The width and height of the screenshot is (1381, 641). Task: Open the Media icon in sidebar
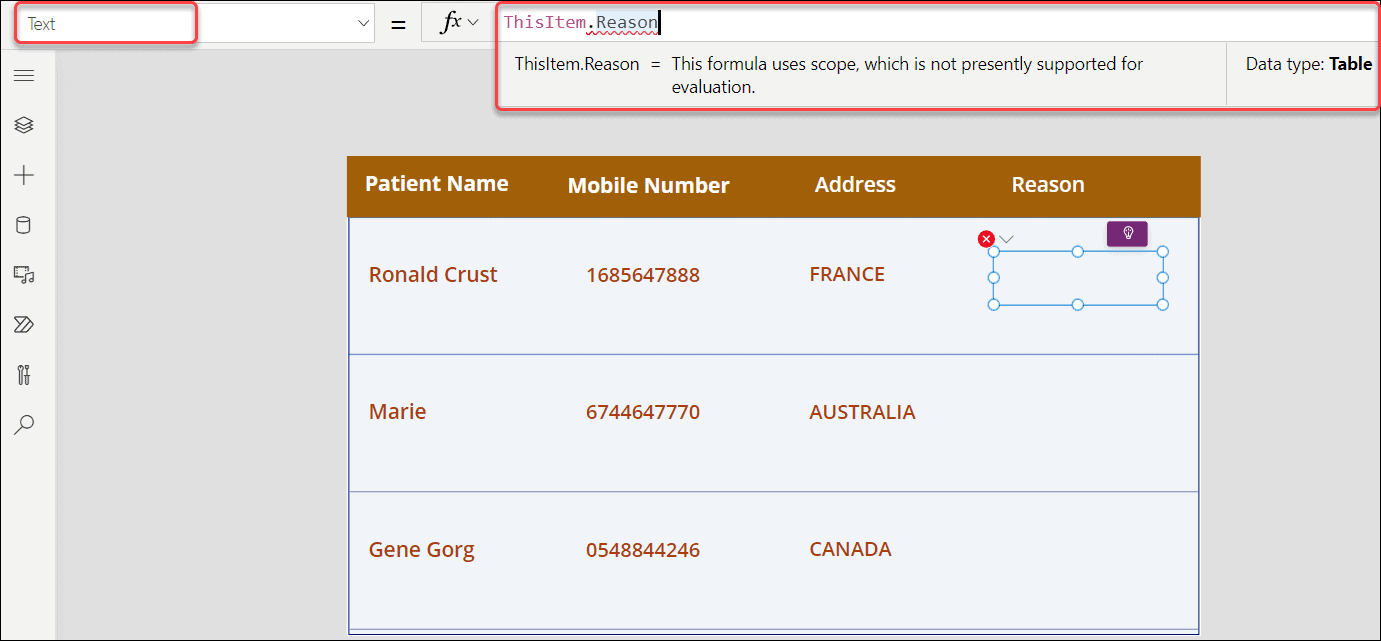[24, 275]
